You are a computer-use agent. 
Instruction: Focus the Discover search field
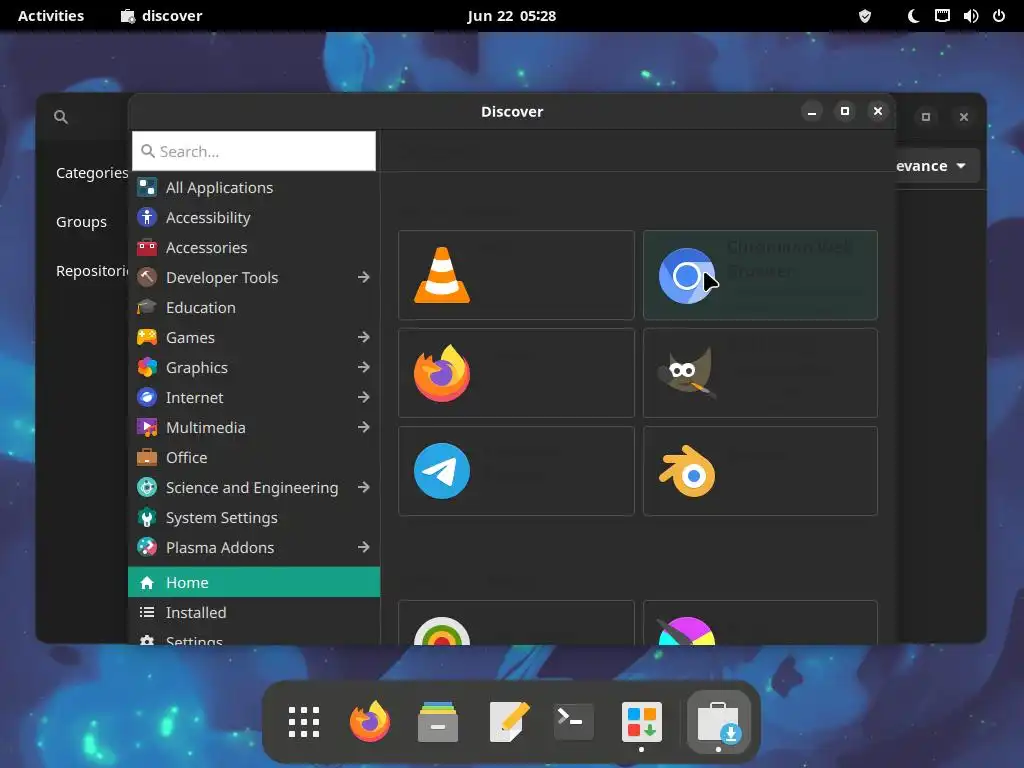tap(254, 152)
